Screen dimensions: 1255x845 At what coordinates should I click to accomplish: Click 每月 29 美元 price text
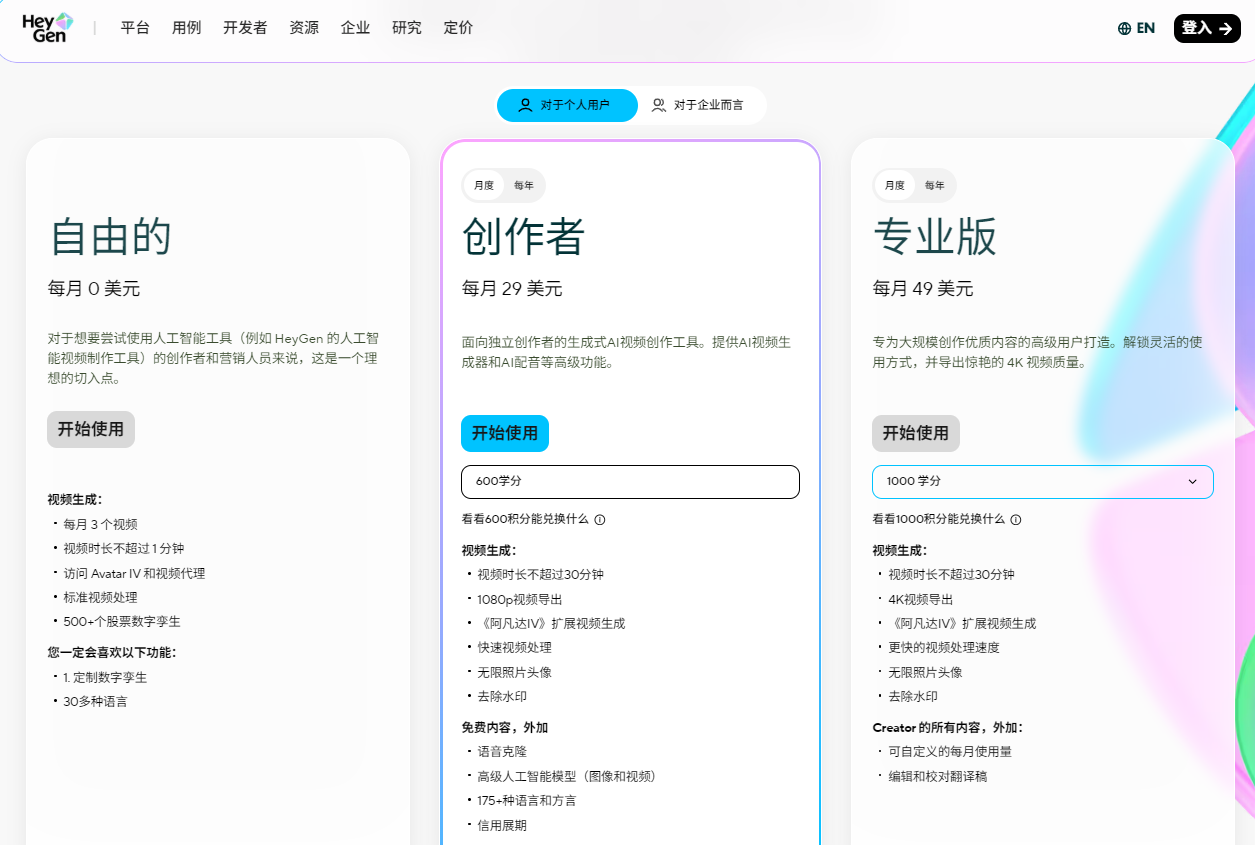tap(512, 289)
